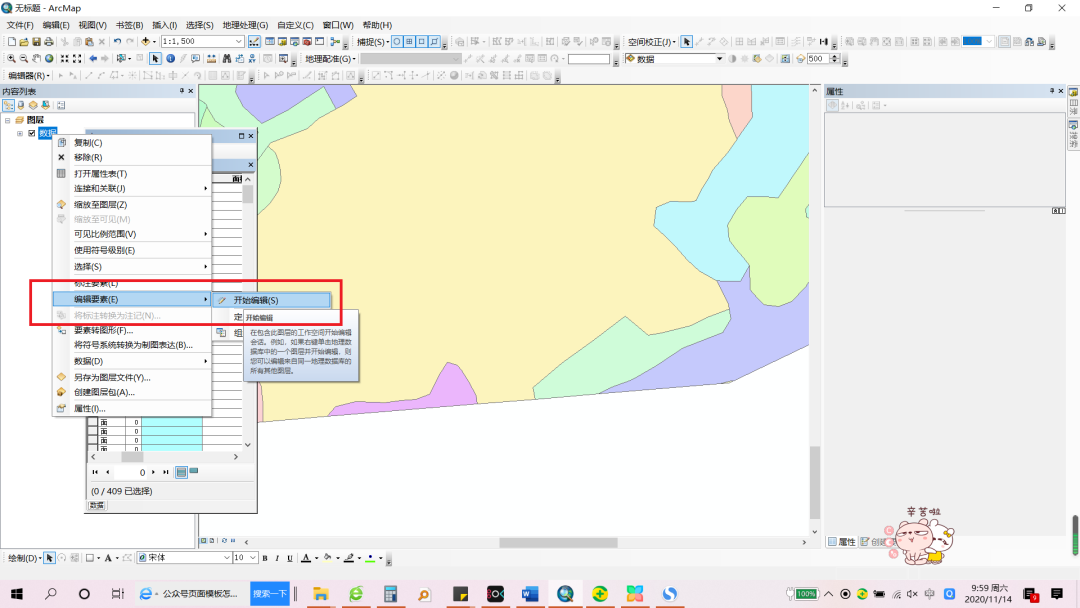Screen dimensions: 1080x608
Task: Click List By Selection icon in table of contents
Action: [45, 105]
